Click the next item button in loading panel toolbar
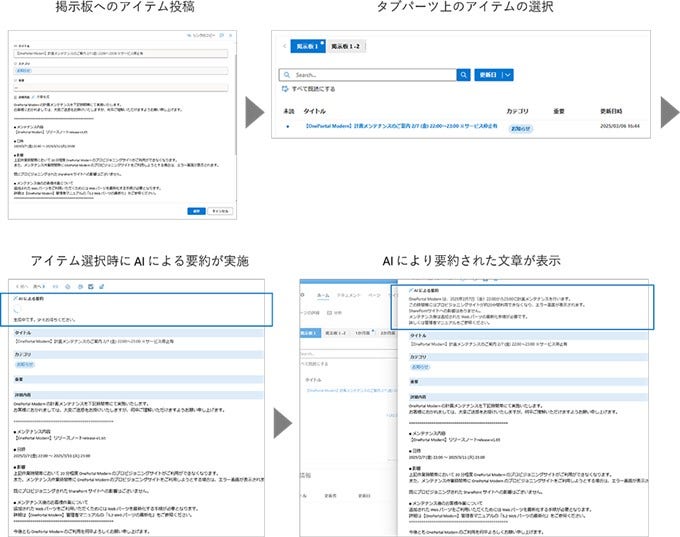 click(x=39, y=286)
